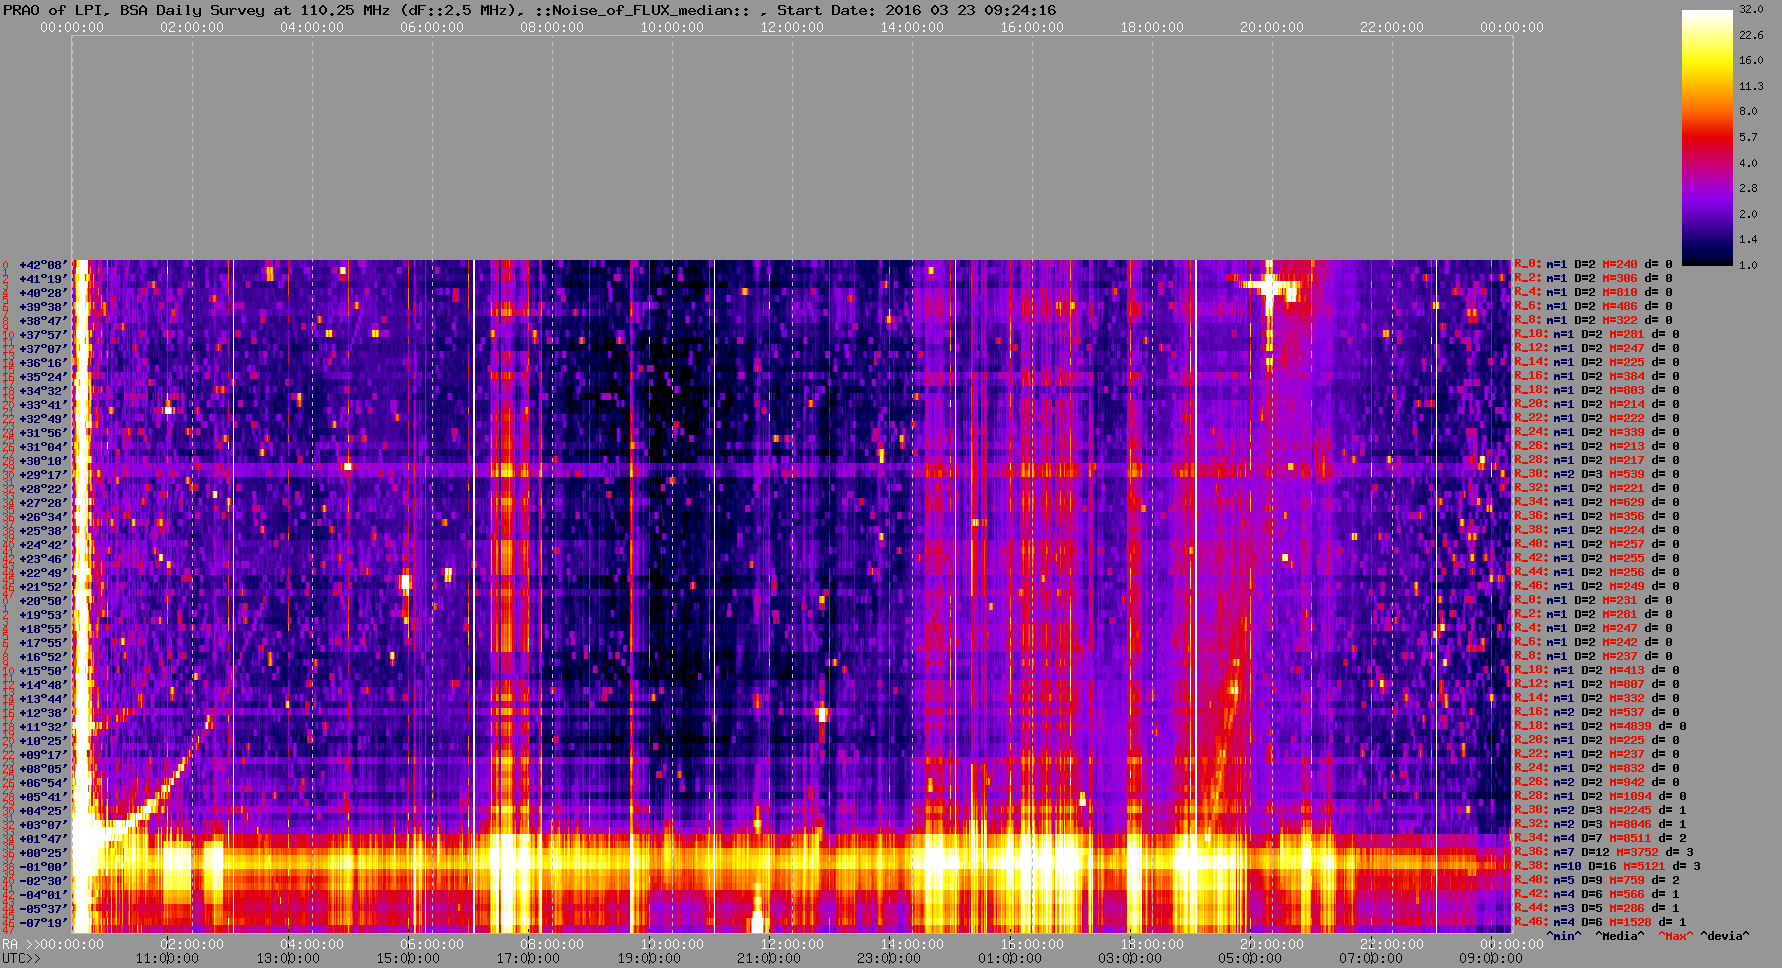Click the statistics row with M=249
The height and width of the screenshot is (968, 1782).
tap(1597, 587)
